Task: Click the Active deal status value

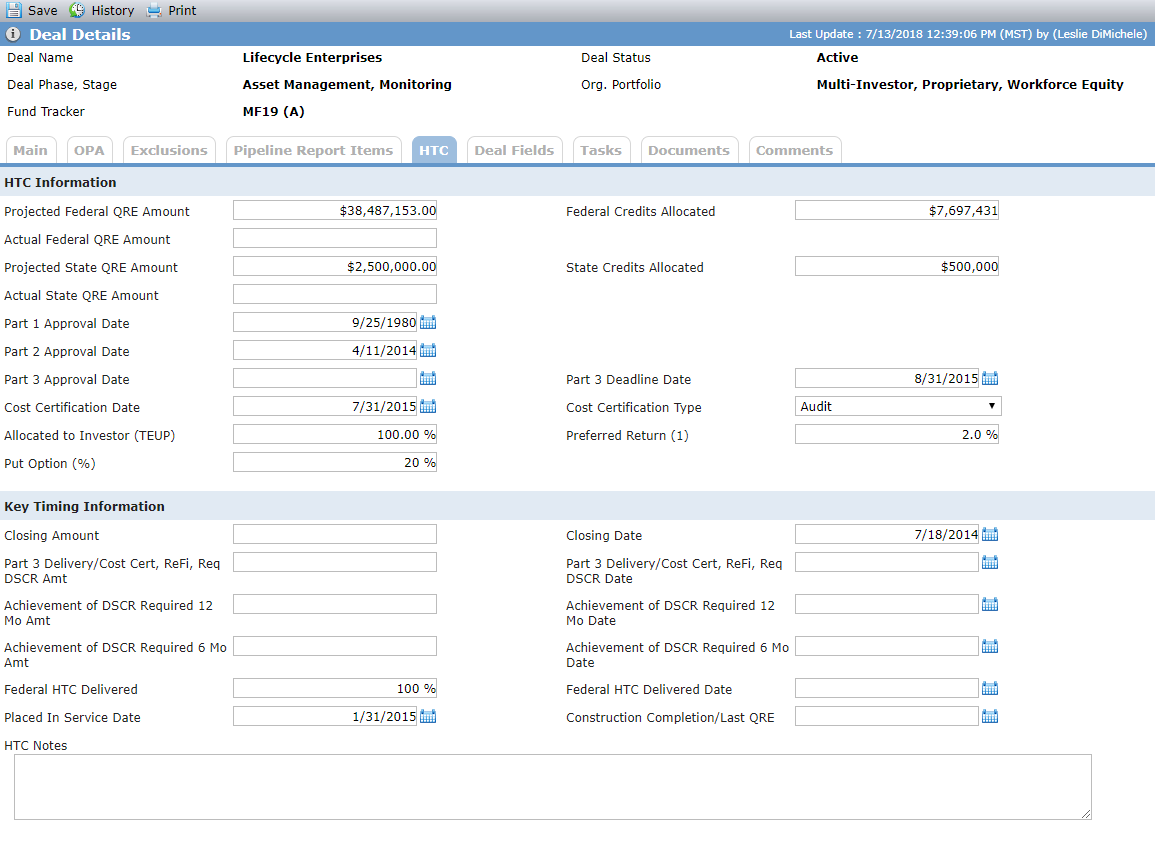Action: point(838,57)
